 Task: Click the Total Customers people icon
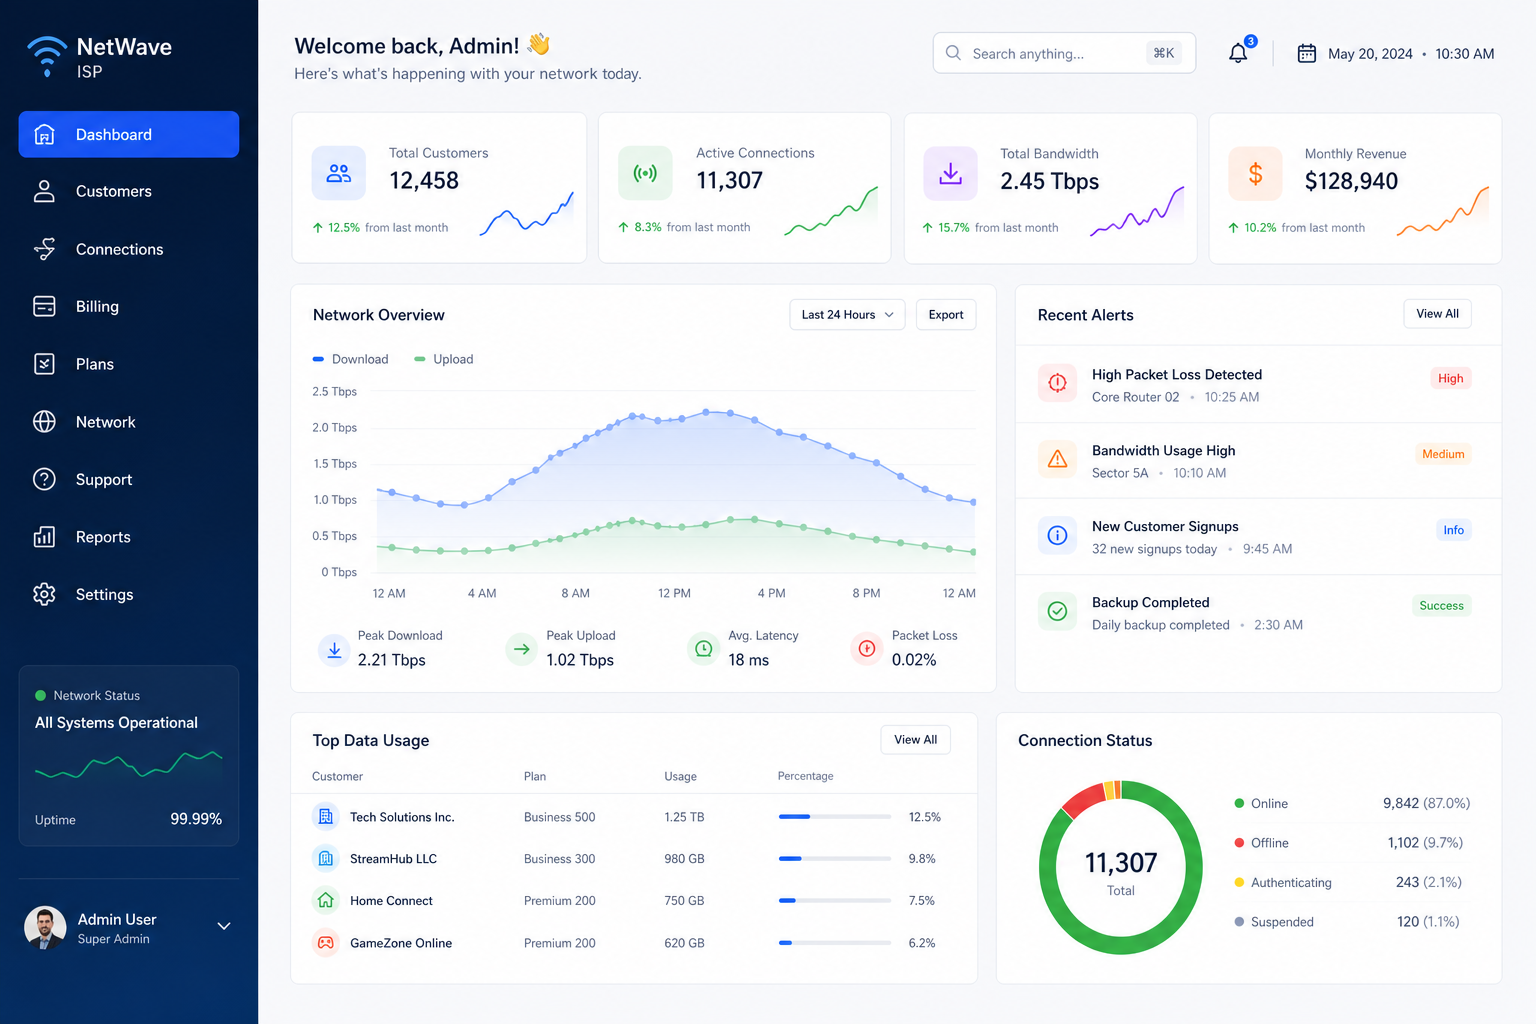(x=339, y=174)
